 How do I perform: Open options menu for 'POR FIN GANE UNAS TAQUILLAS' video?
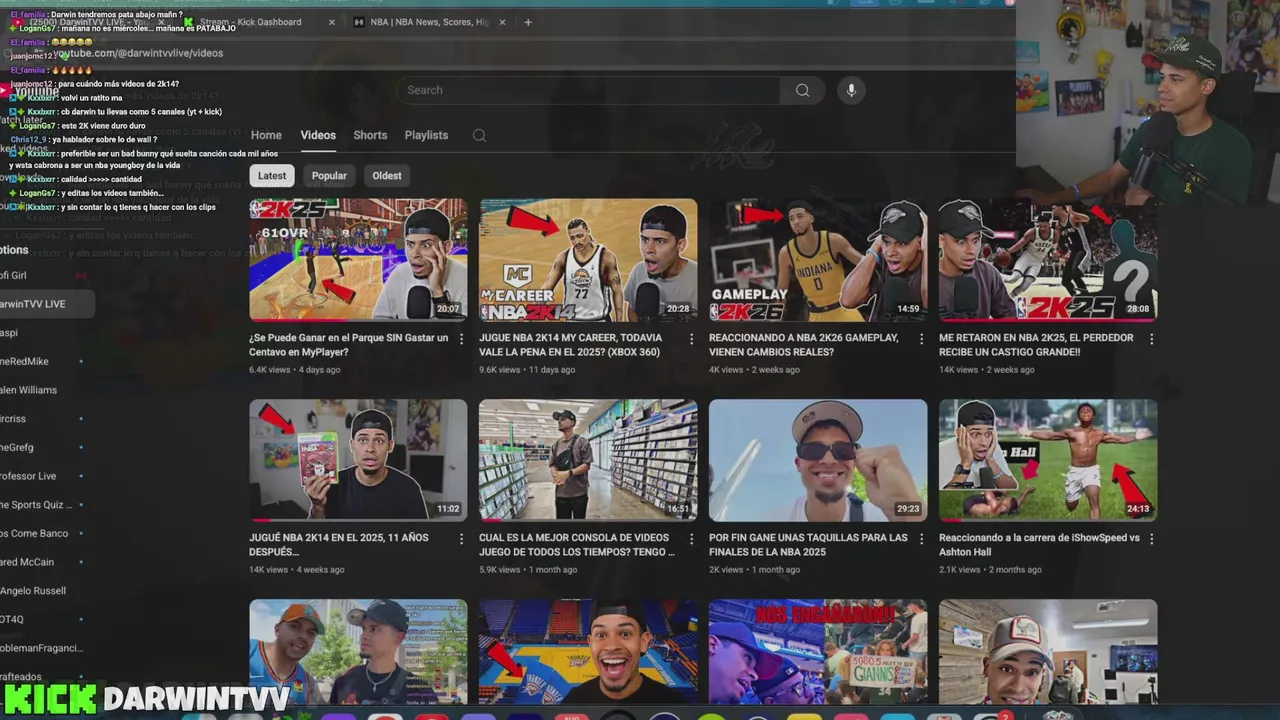[x=921, y=539]
